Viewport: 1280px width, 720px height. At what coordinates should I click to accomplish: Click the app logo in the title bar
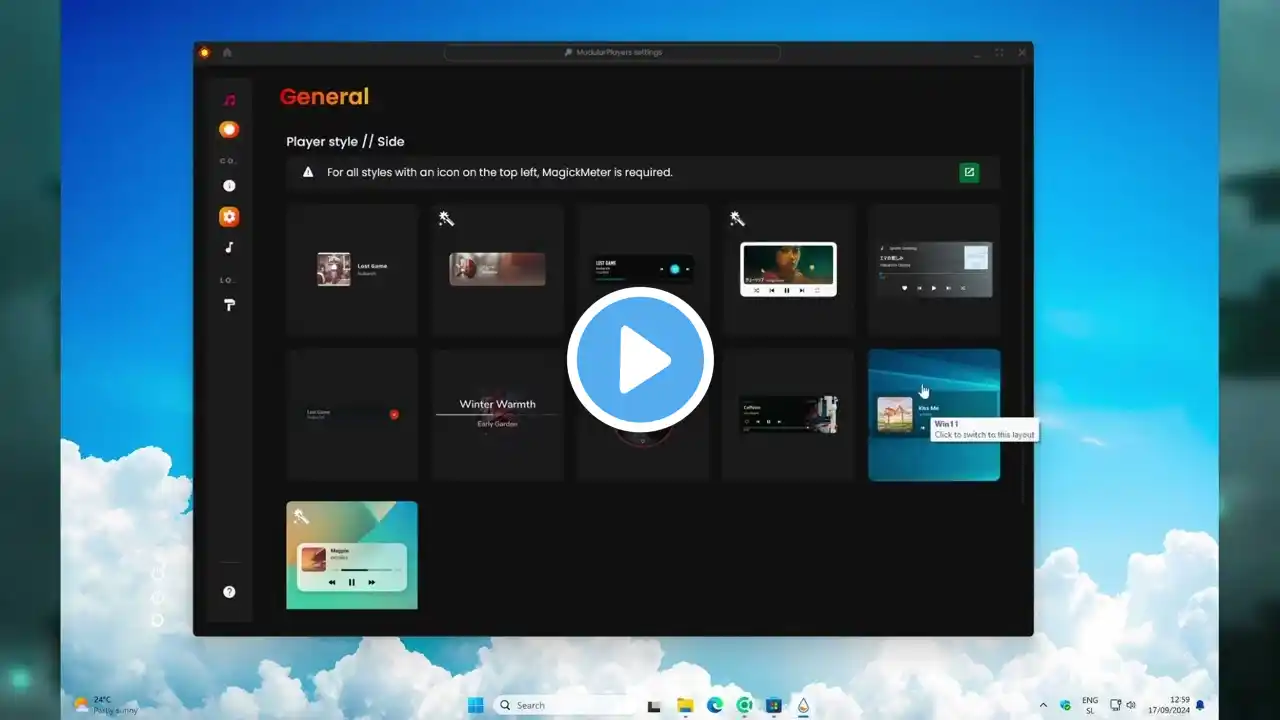[205, 52]
